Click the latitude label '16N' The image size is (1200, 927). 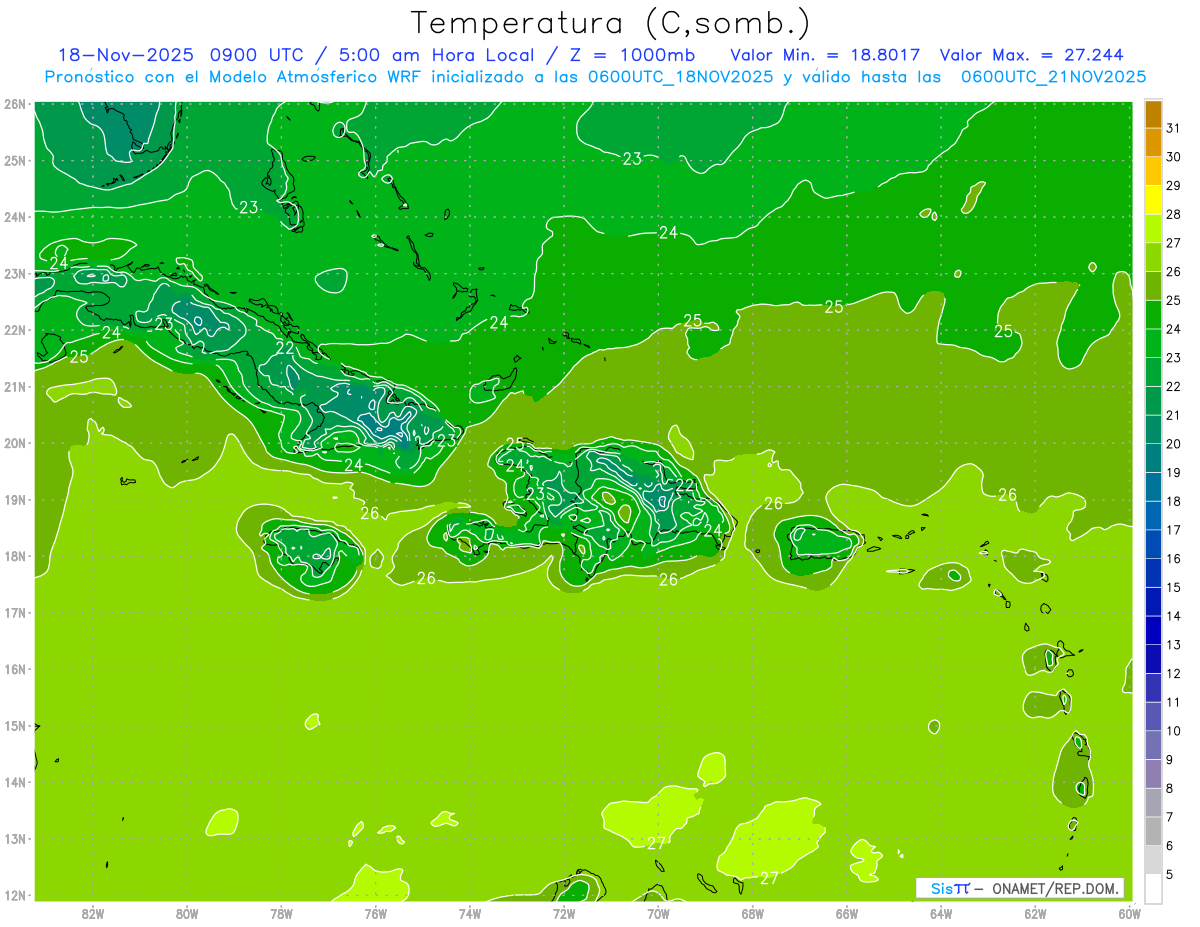coord(15,669)
